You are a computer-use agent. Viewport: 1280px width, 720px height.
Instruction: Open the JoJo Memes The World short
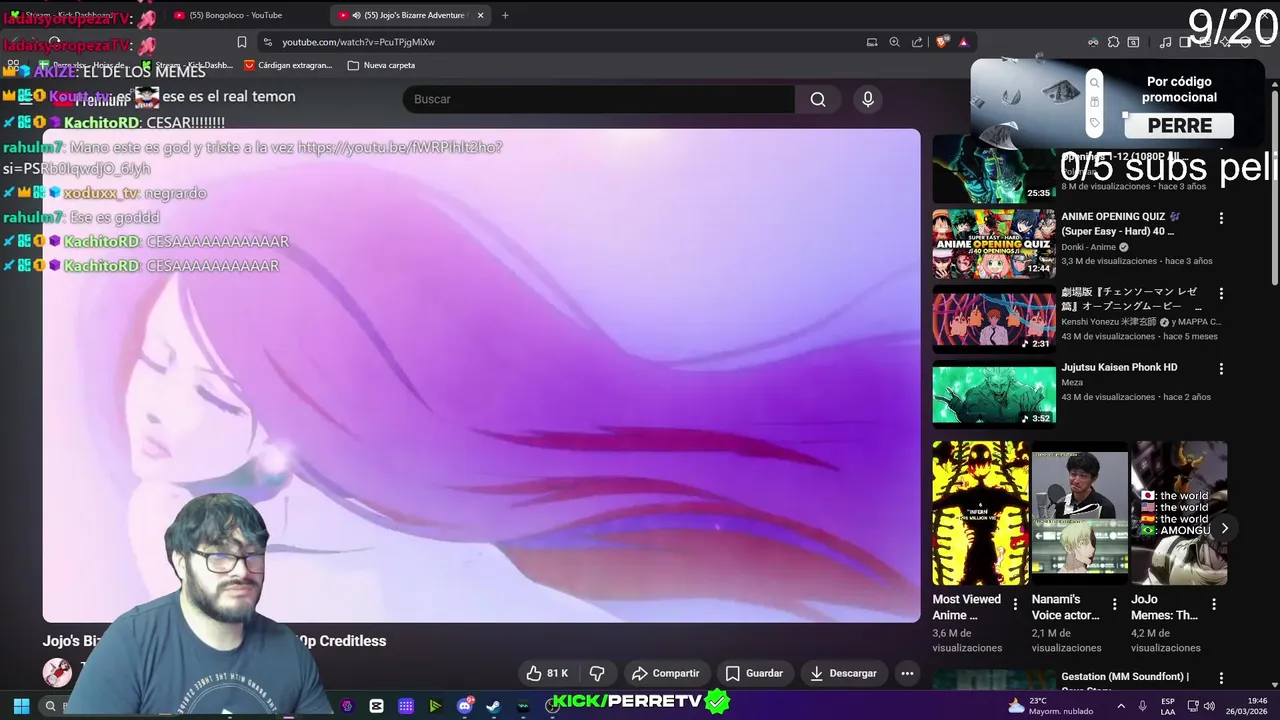point(1179,513)
